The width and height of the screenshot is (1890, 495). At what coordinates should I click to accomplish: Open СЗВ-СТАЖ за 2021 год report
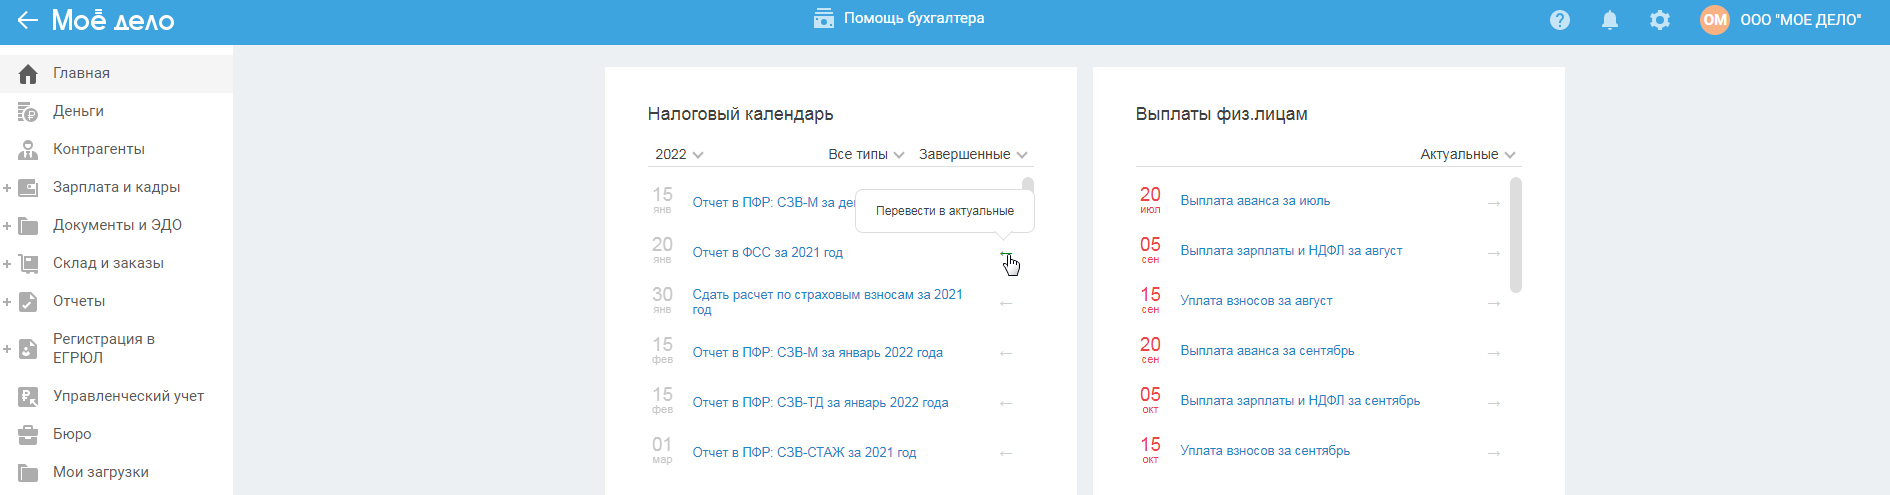804,452
